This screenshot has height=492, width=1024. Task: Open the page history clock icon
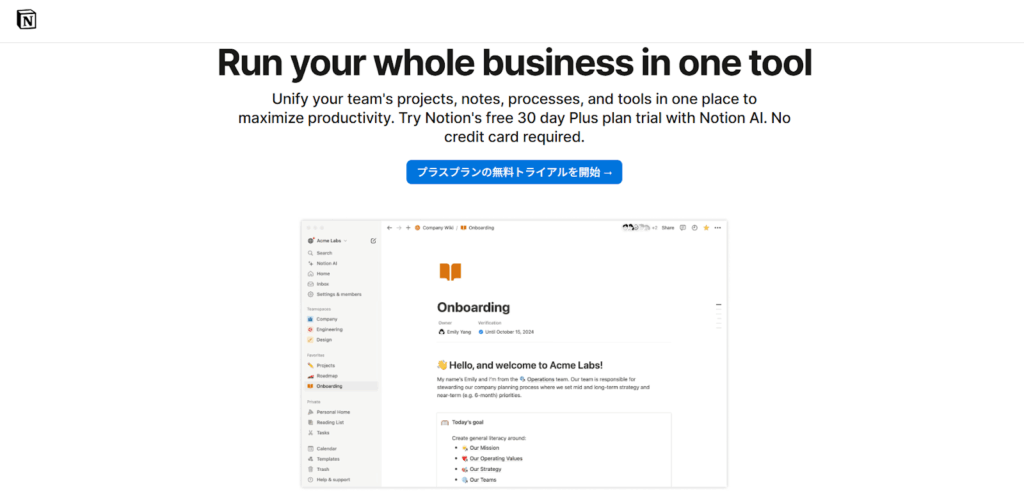[694, 228]
